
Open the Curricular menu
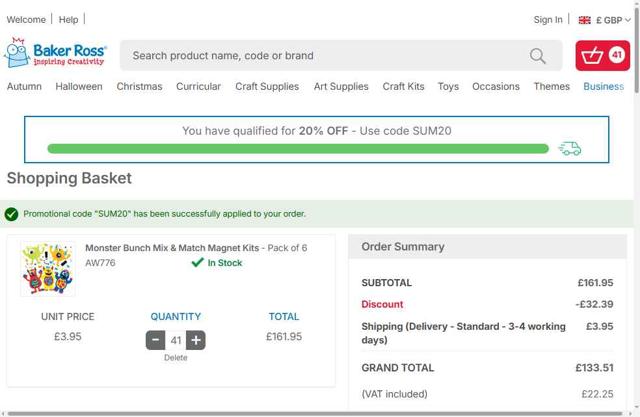(x=198, y=87)
